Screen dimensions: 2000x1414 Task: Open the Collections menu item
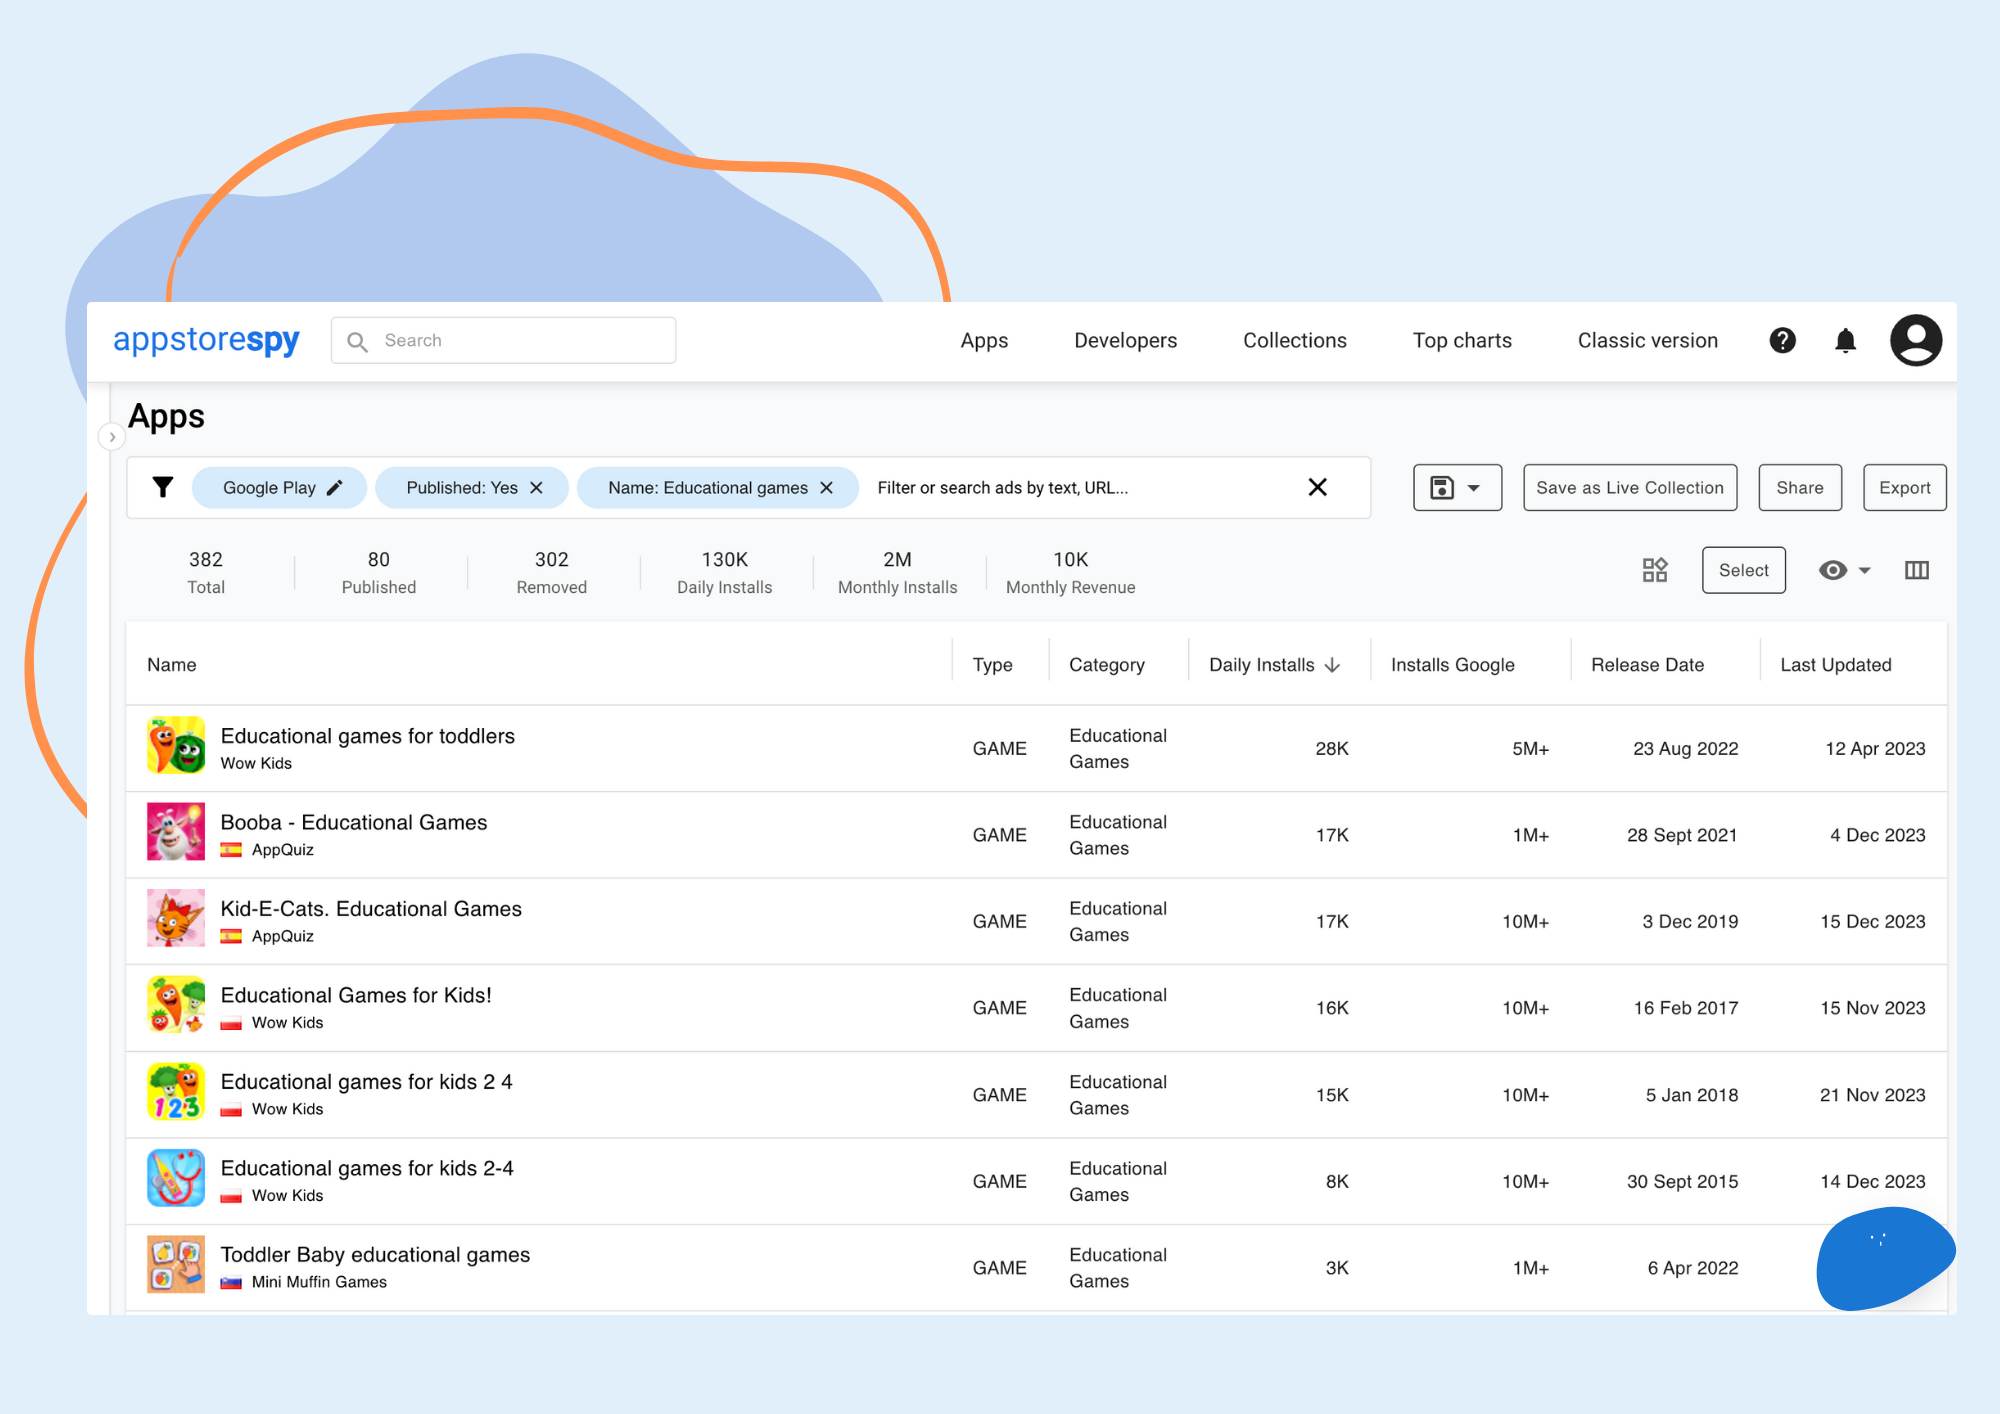[x=1294, y=340]
